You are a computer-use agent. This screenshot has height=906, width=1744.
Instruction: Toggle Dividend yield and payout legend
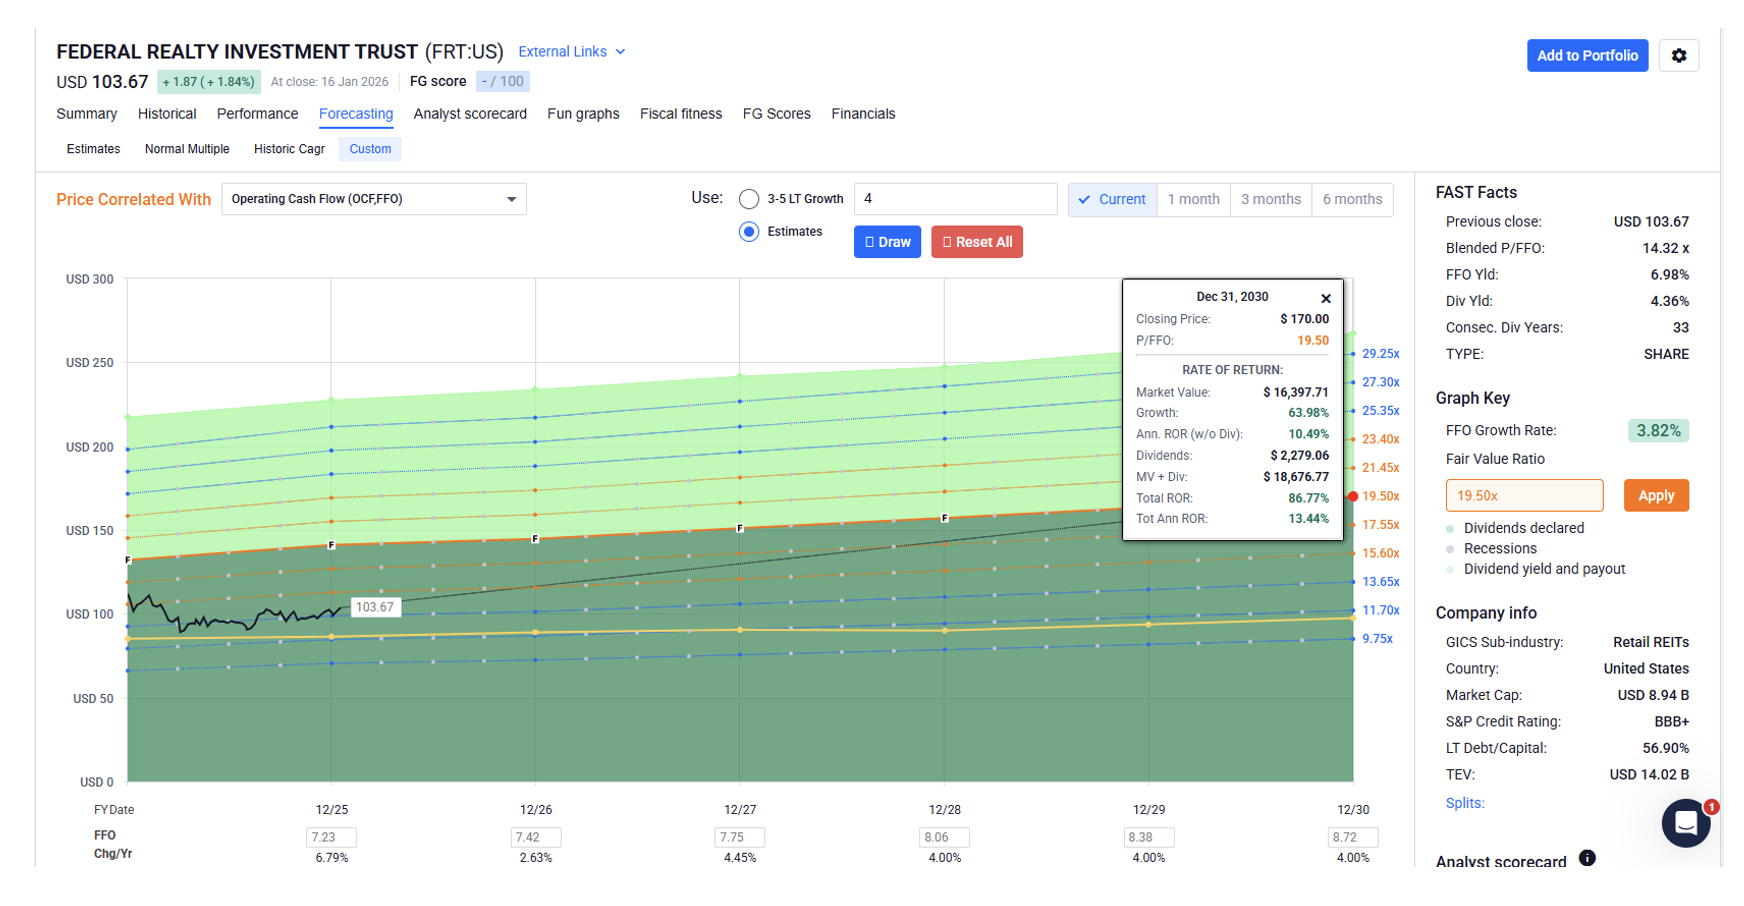click(x=1450, y=570)
